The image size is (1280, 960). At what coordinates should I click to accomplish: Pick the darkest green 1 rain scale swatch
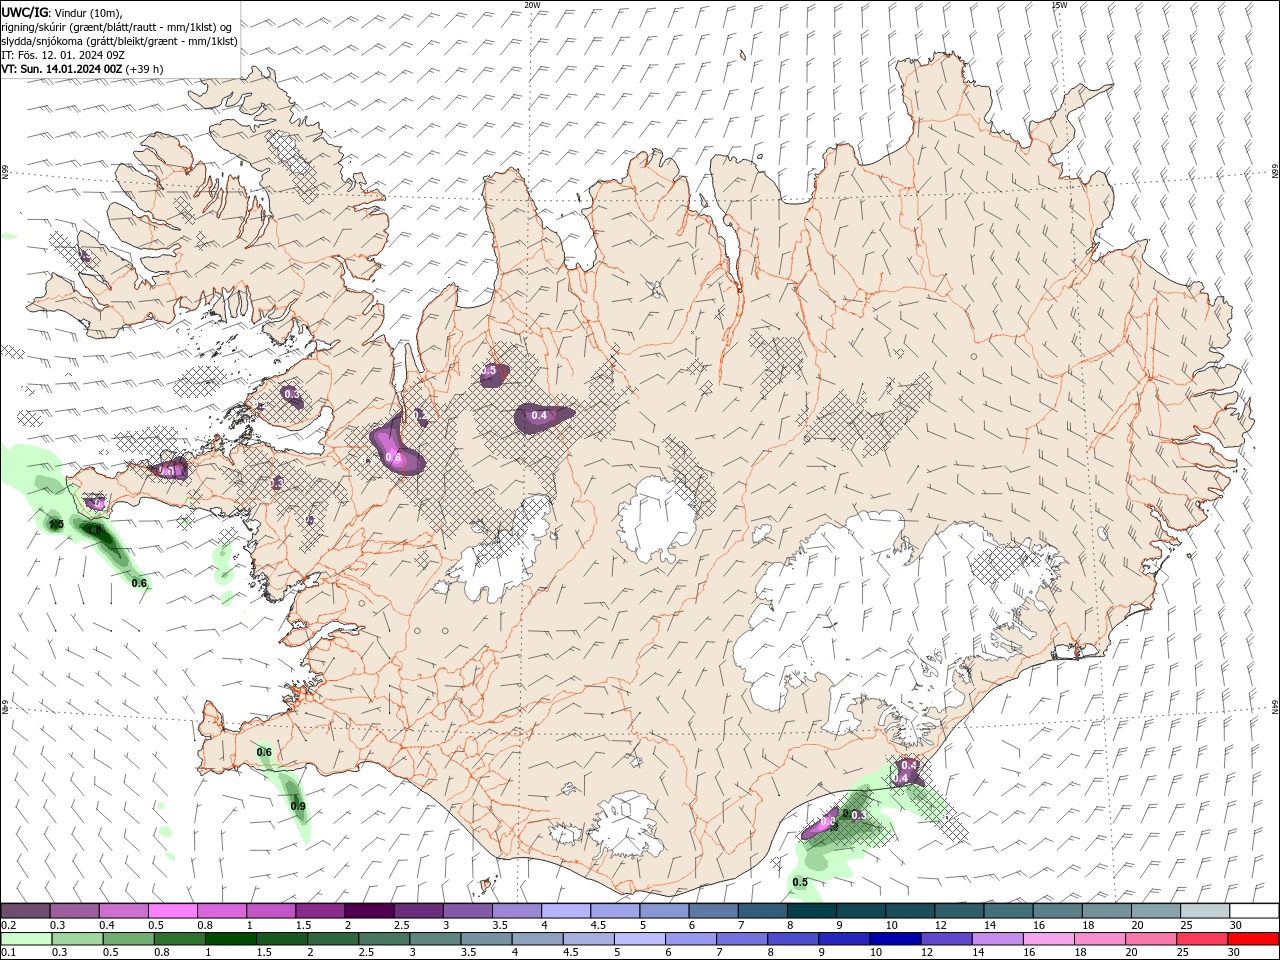point(230,939)
